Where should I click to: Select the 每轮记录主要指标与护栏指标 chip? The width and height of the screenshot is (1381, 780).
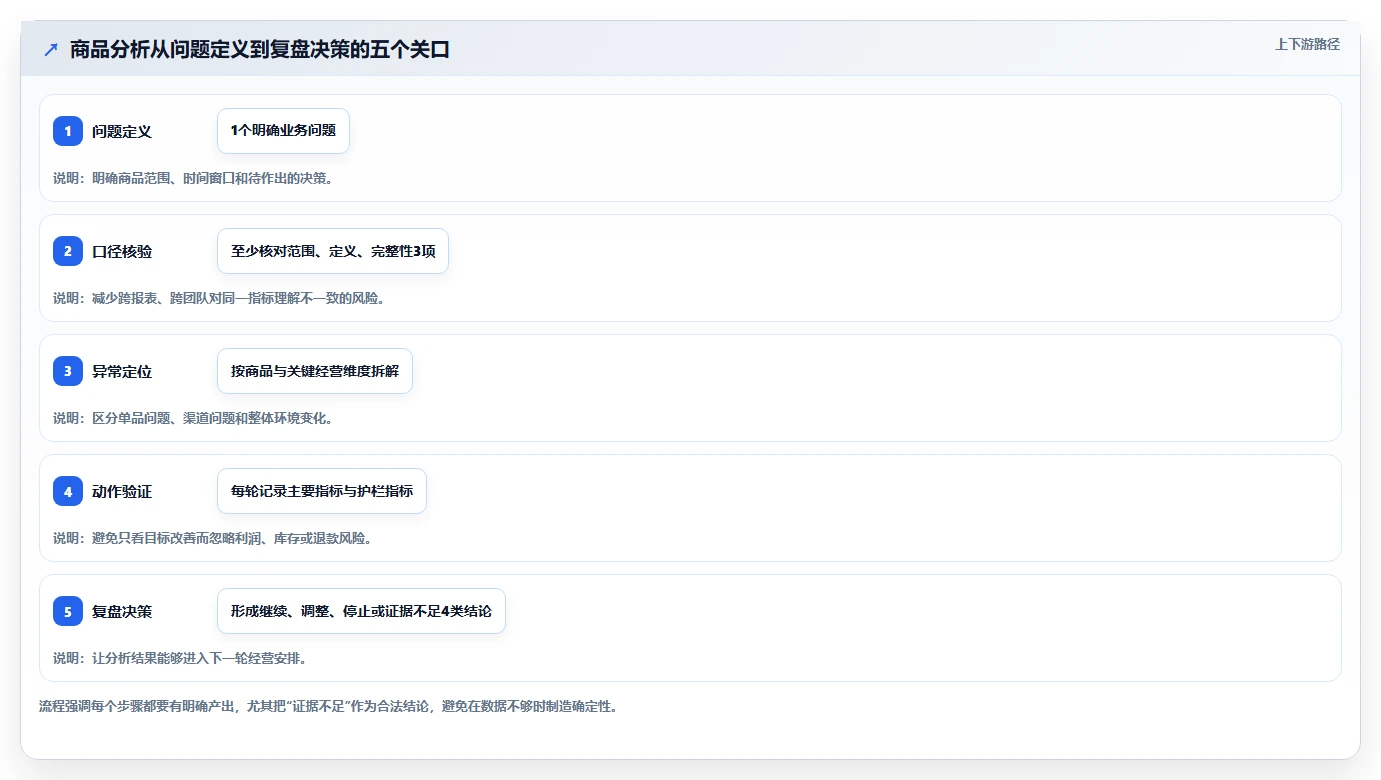point(322,491)
